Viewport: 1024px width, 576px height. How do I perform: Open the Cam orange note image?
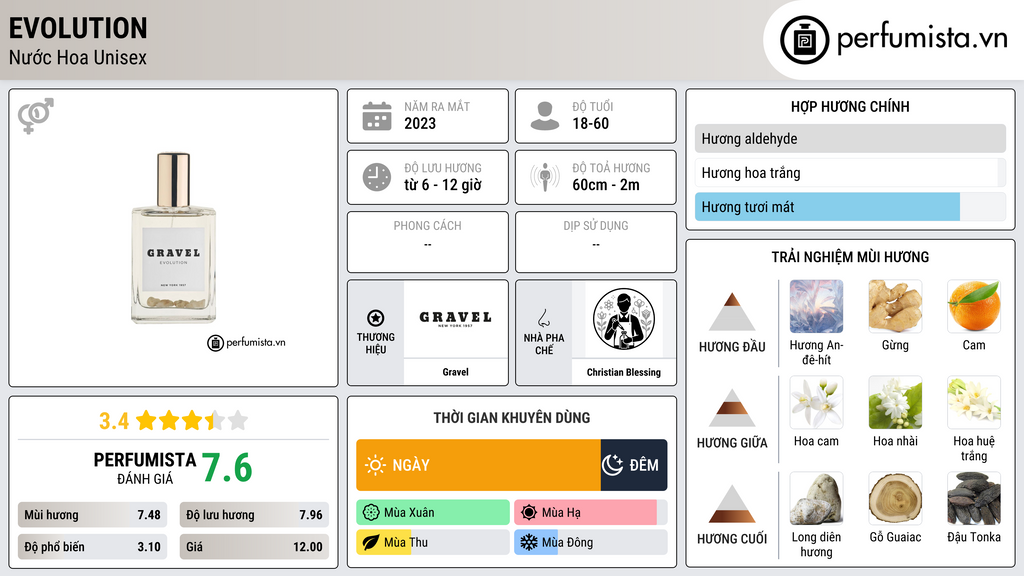(x=974, y=306)
